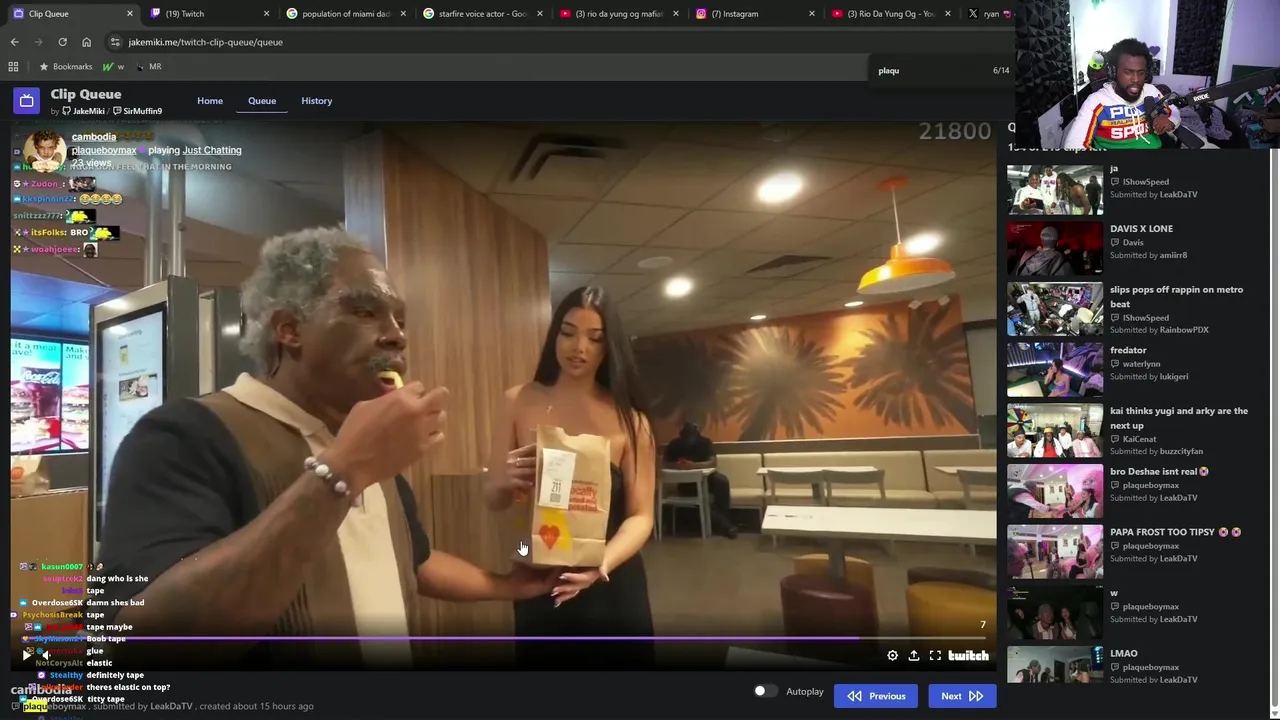Image resolution: width=1280 pixels, height=720 pixels.
Task: Select the DAVIS X LONE clip thumbnail
Action: tap(1055, 248)
